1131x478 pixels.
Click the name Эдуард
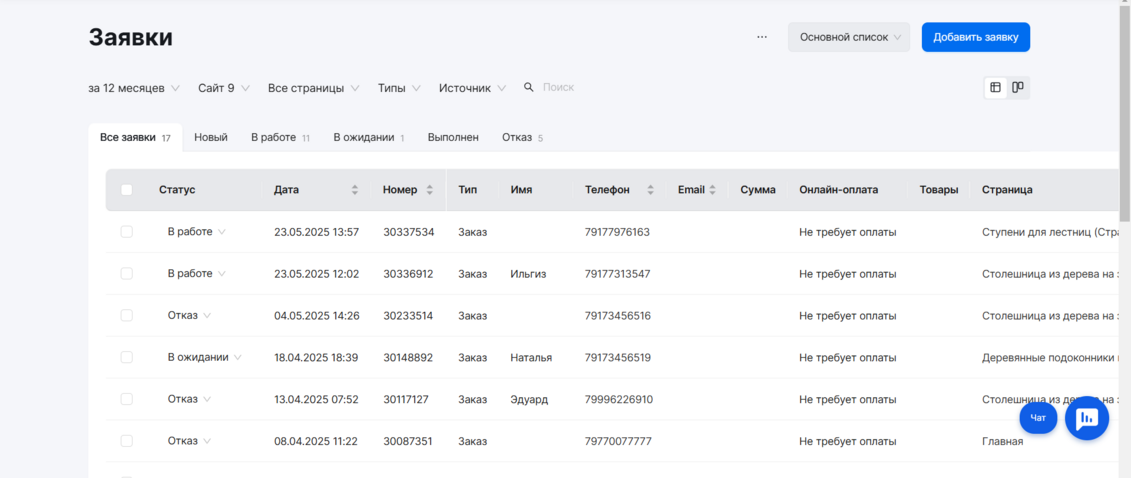click(529, 399)
